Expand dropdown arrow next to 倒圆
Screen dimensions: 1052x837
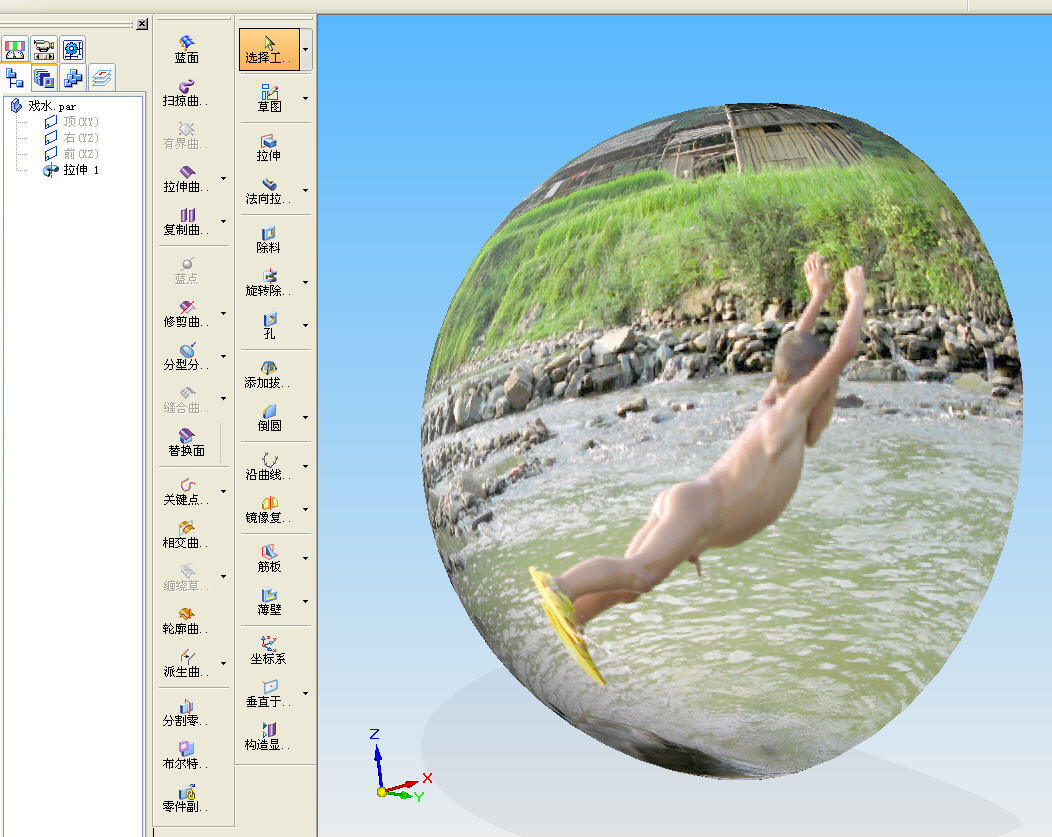(x=305, y=417)
